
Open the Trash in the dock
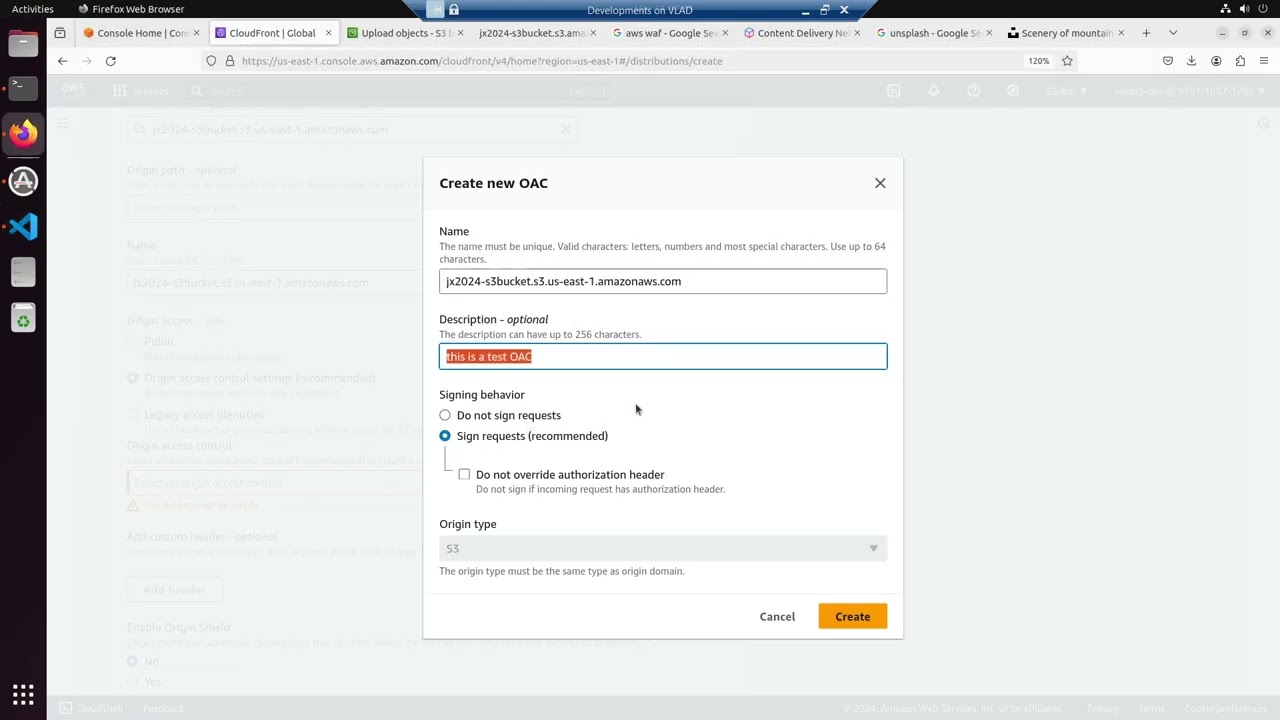(x=23, y=319)
